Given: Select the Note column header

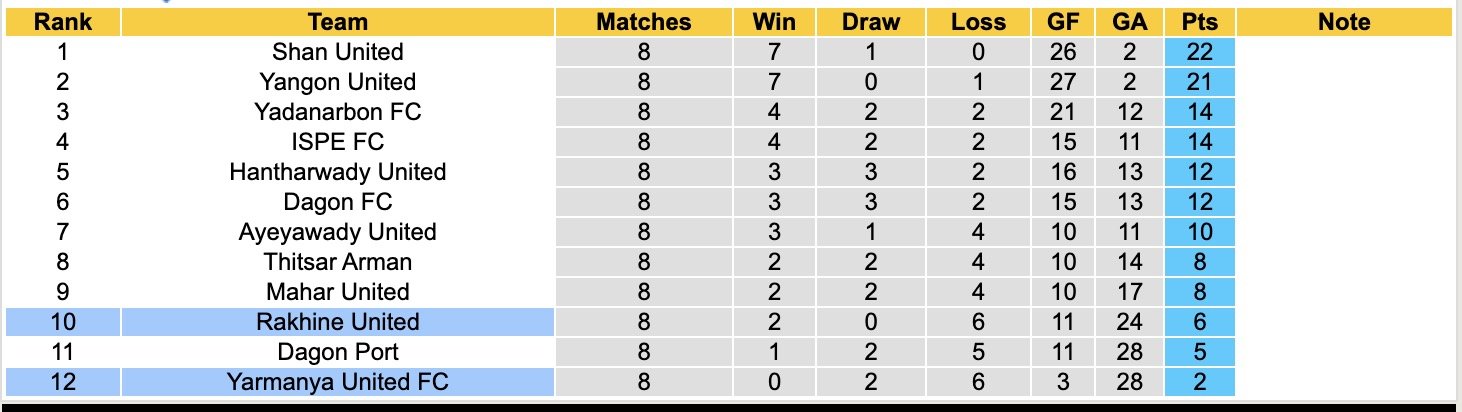Looking at the screenshot, I should [1343, 22].
